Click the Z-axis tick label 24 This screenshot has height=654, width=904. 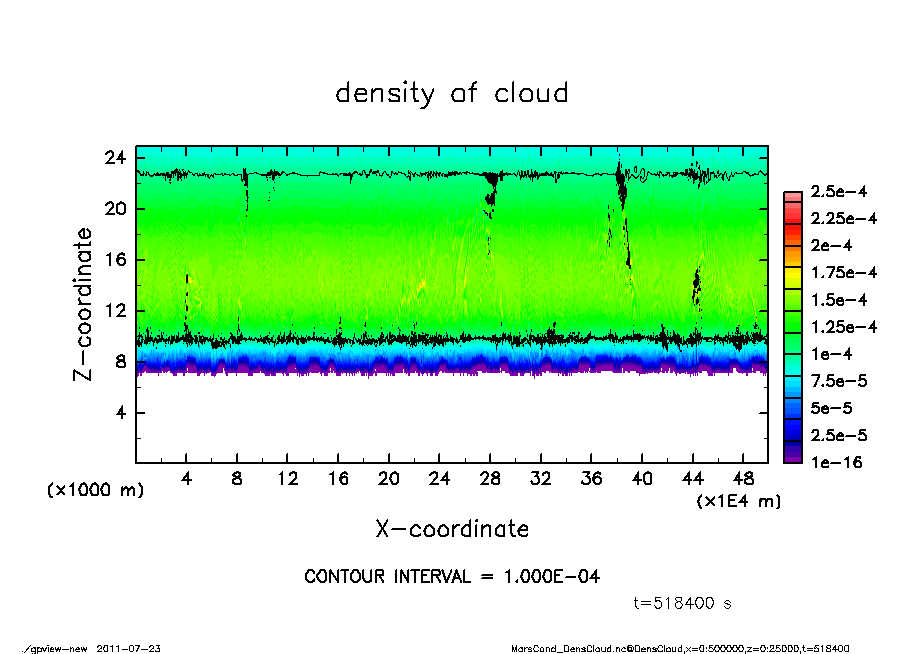tap(115, 157)
